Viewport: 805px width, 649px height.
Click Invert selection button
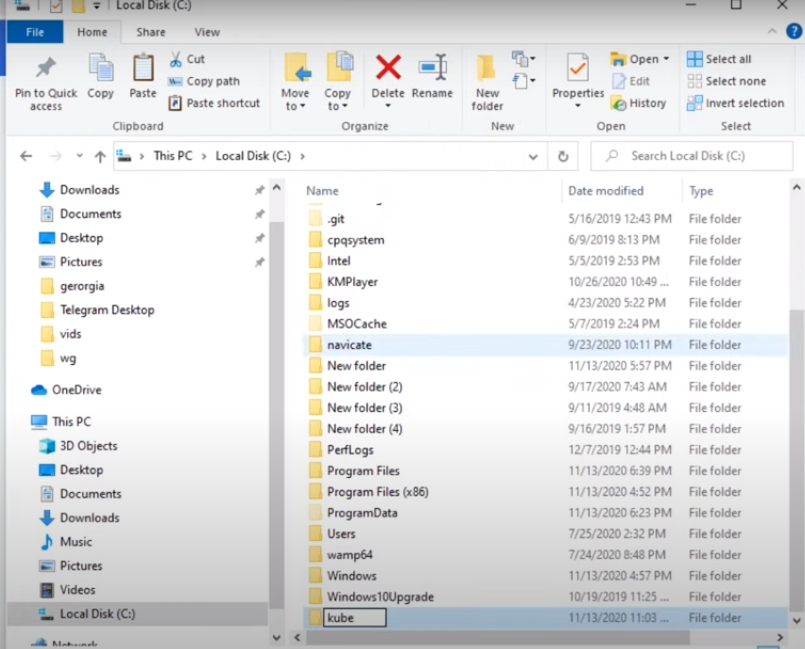pyautogui.click(x=735, y=103)
